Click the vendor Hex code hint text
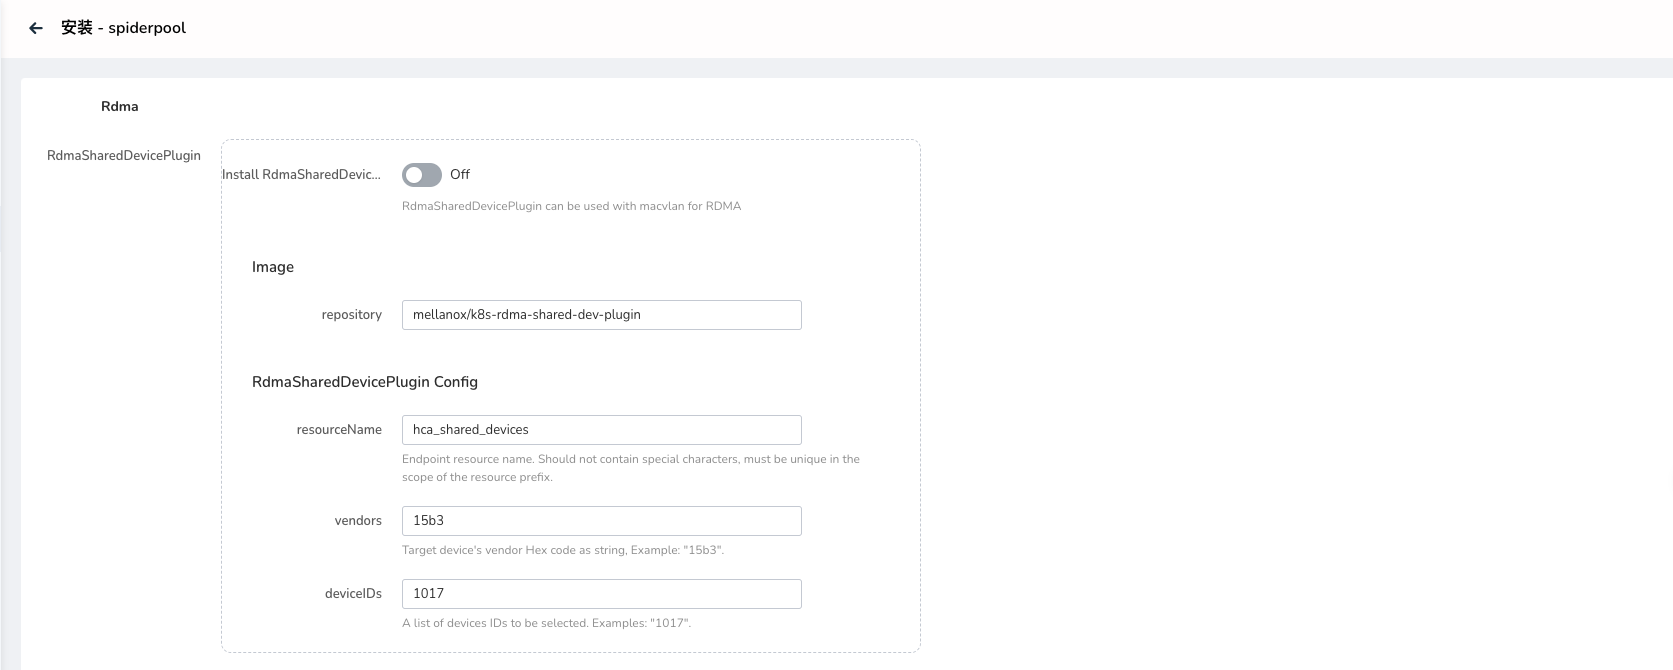 pyautogui.click(x=562, y=551)
